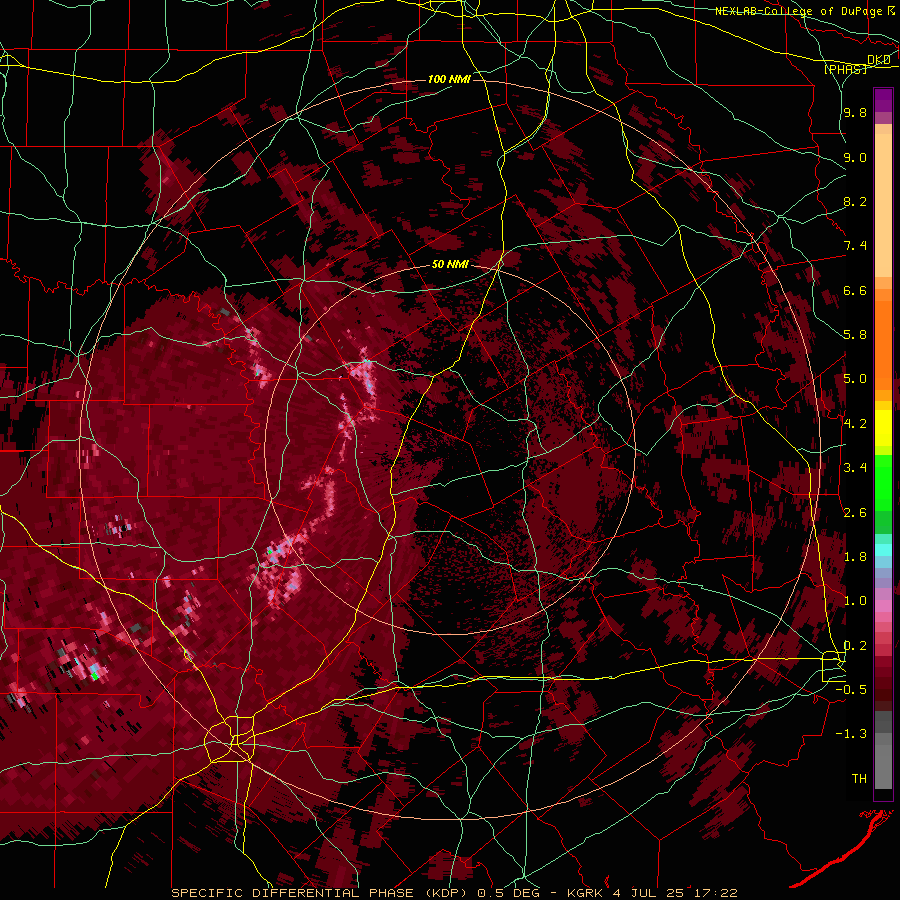Click the 8.2 value on color scale
Viewport: 900px width, 900px height.
(855, 201)
